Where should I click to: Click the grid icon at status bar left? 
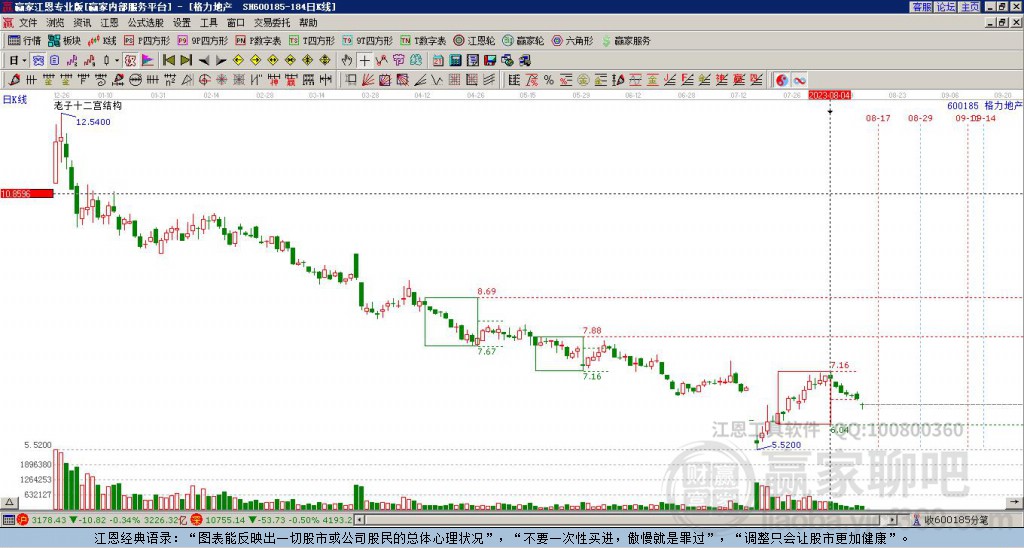pos(8,520)
